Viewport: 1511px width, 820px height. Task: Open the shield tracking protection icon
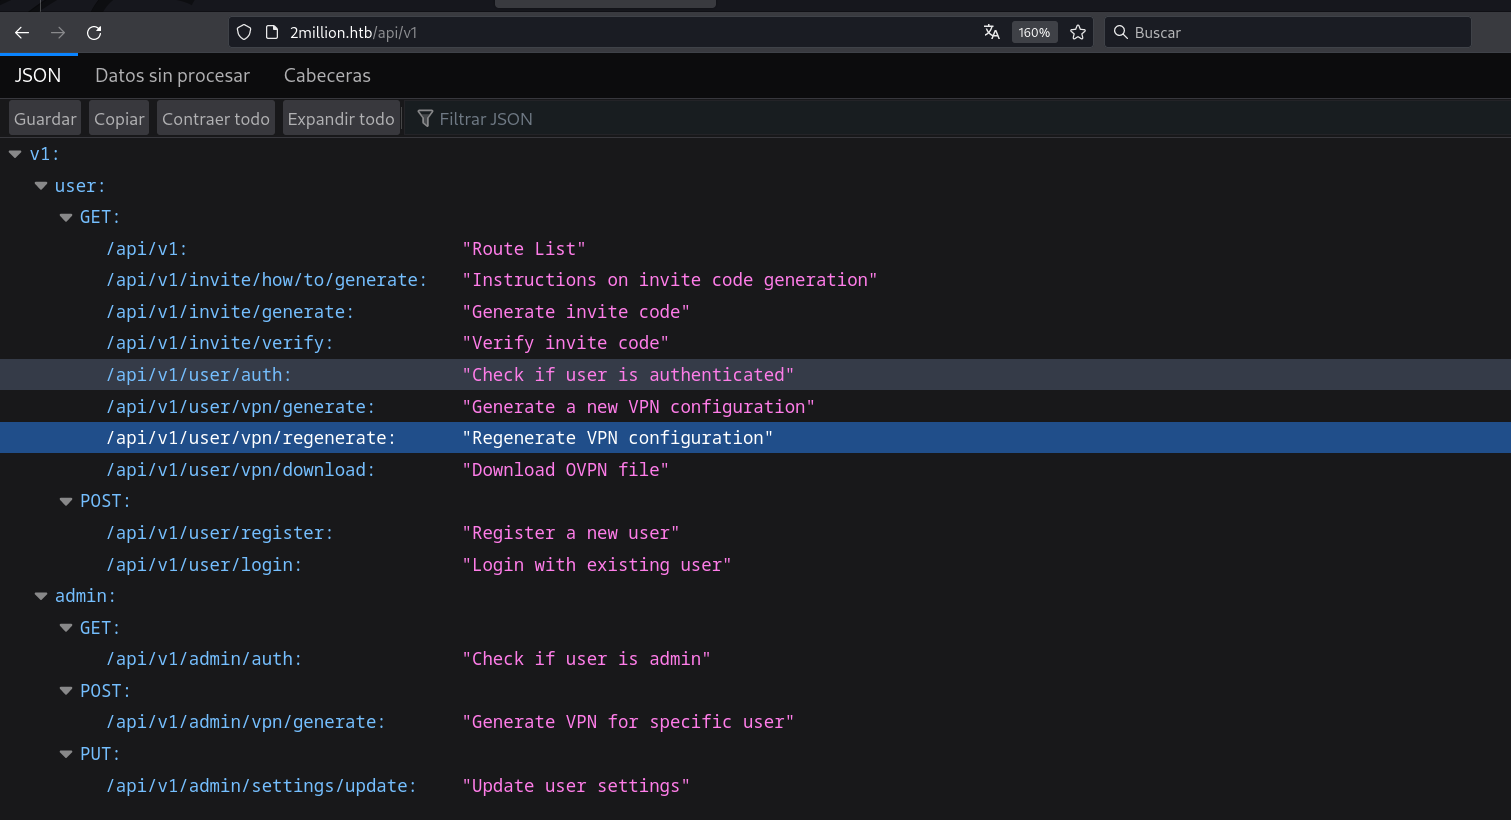click(x=244, y=32)
